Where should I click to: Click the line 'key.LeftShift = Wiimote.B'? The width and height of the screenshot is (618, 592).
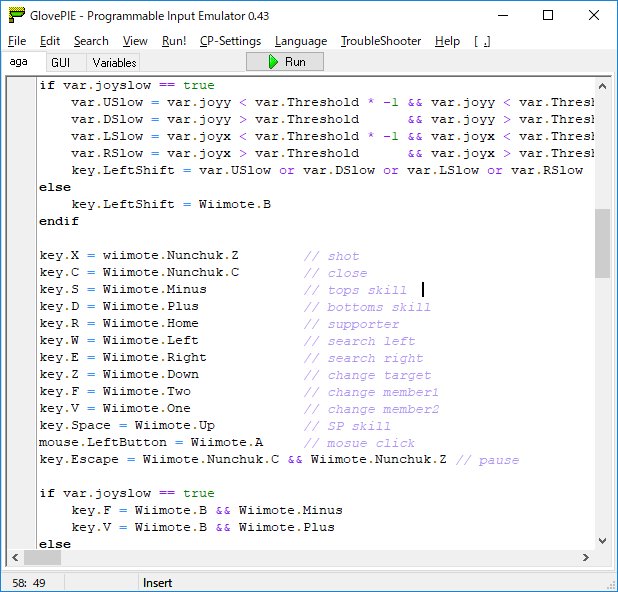tap(171, 204)
